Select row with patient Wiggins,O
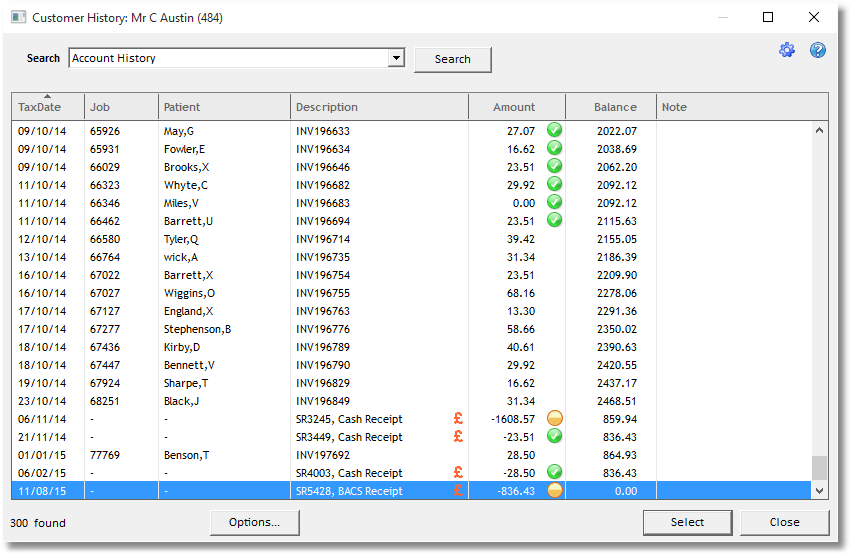This screenshot has width=852, height=556. [x=412, y=292]
